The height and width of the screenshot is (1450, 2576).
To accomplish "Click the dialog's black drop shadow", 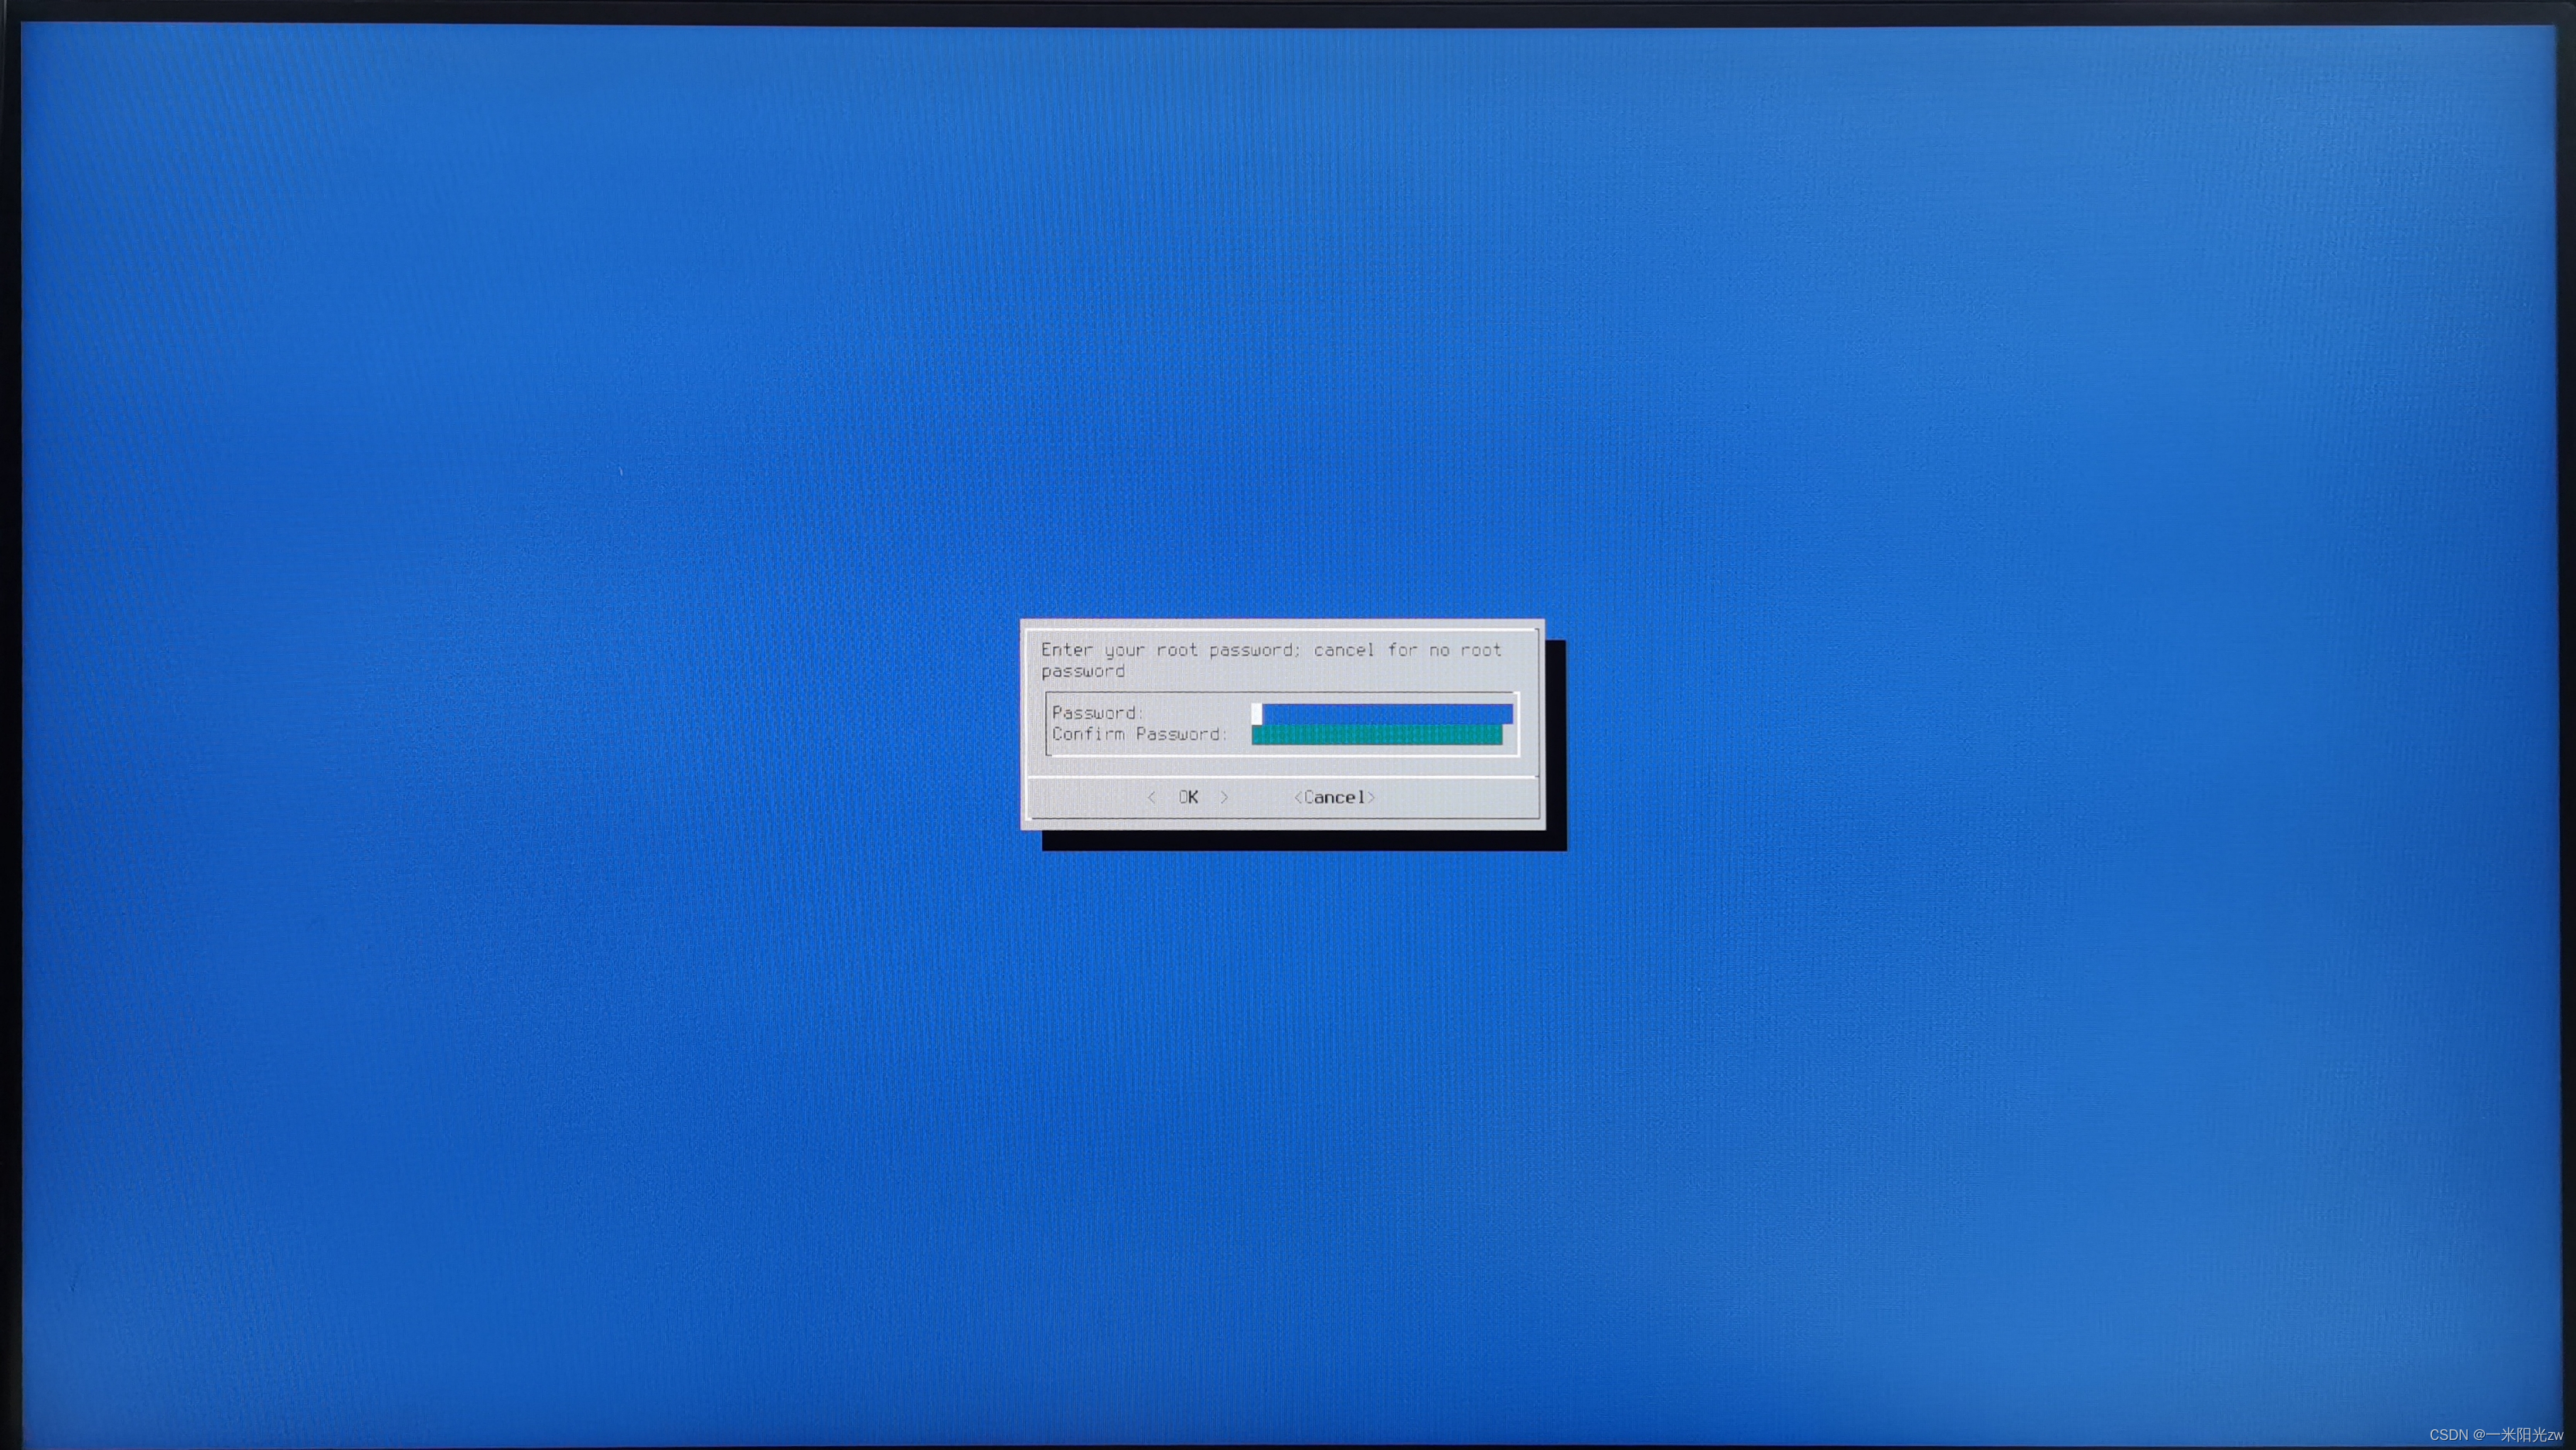I will (x=1300, y=840).
